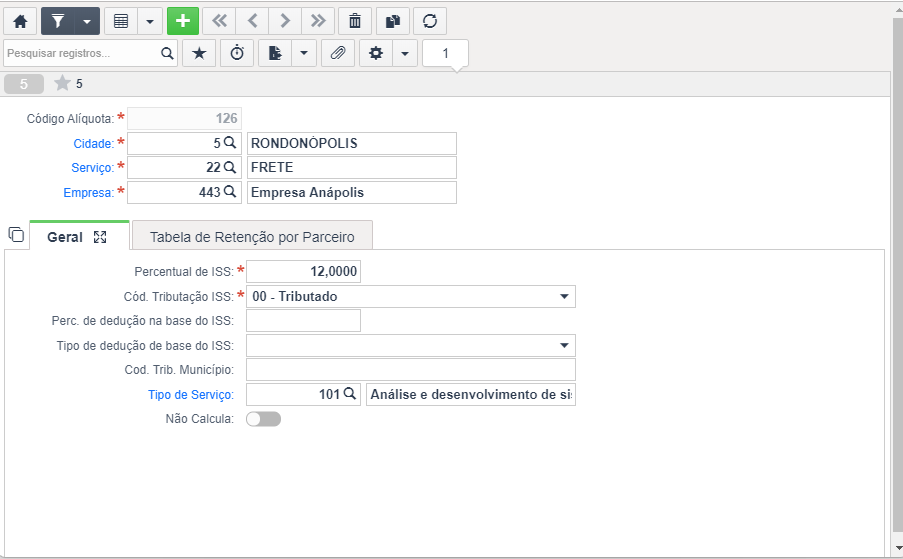Search Serviço with magnifier icon
Viewport: 903px width, 559px height.
pos(230,168)
